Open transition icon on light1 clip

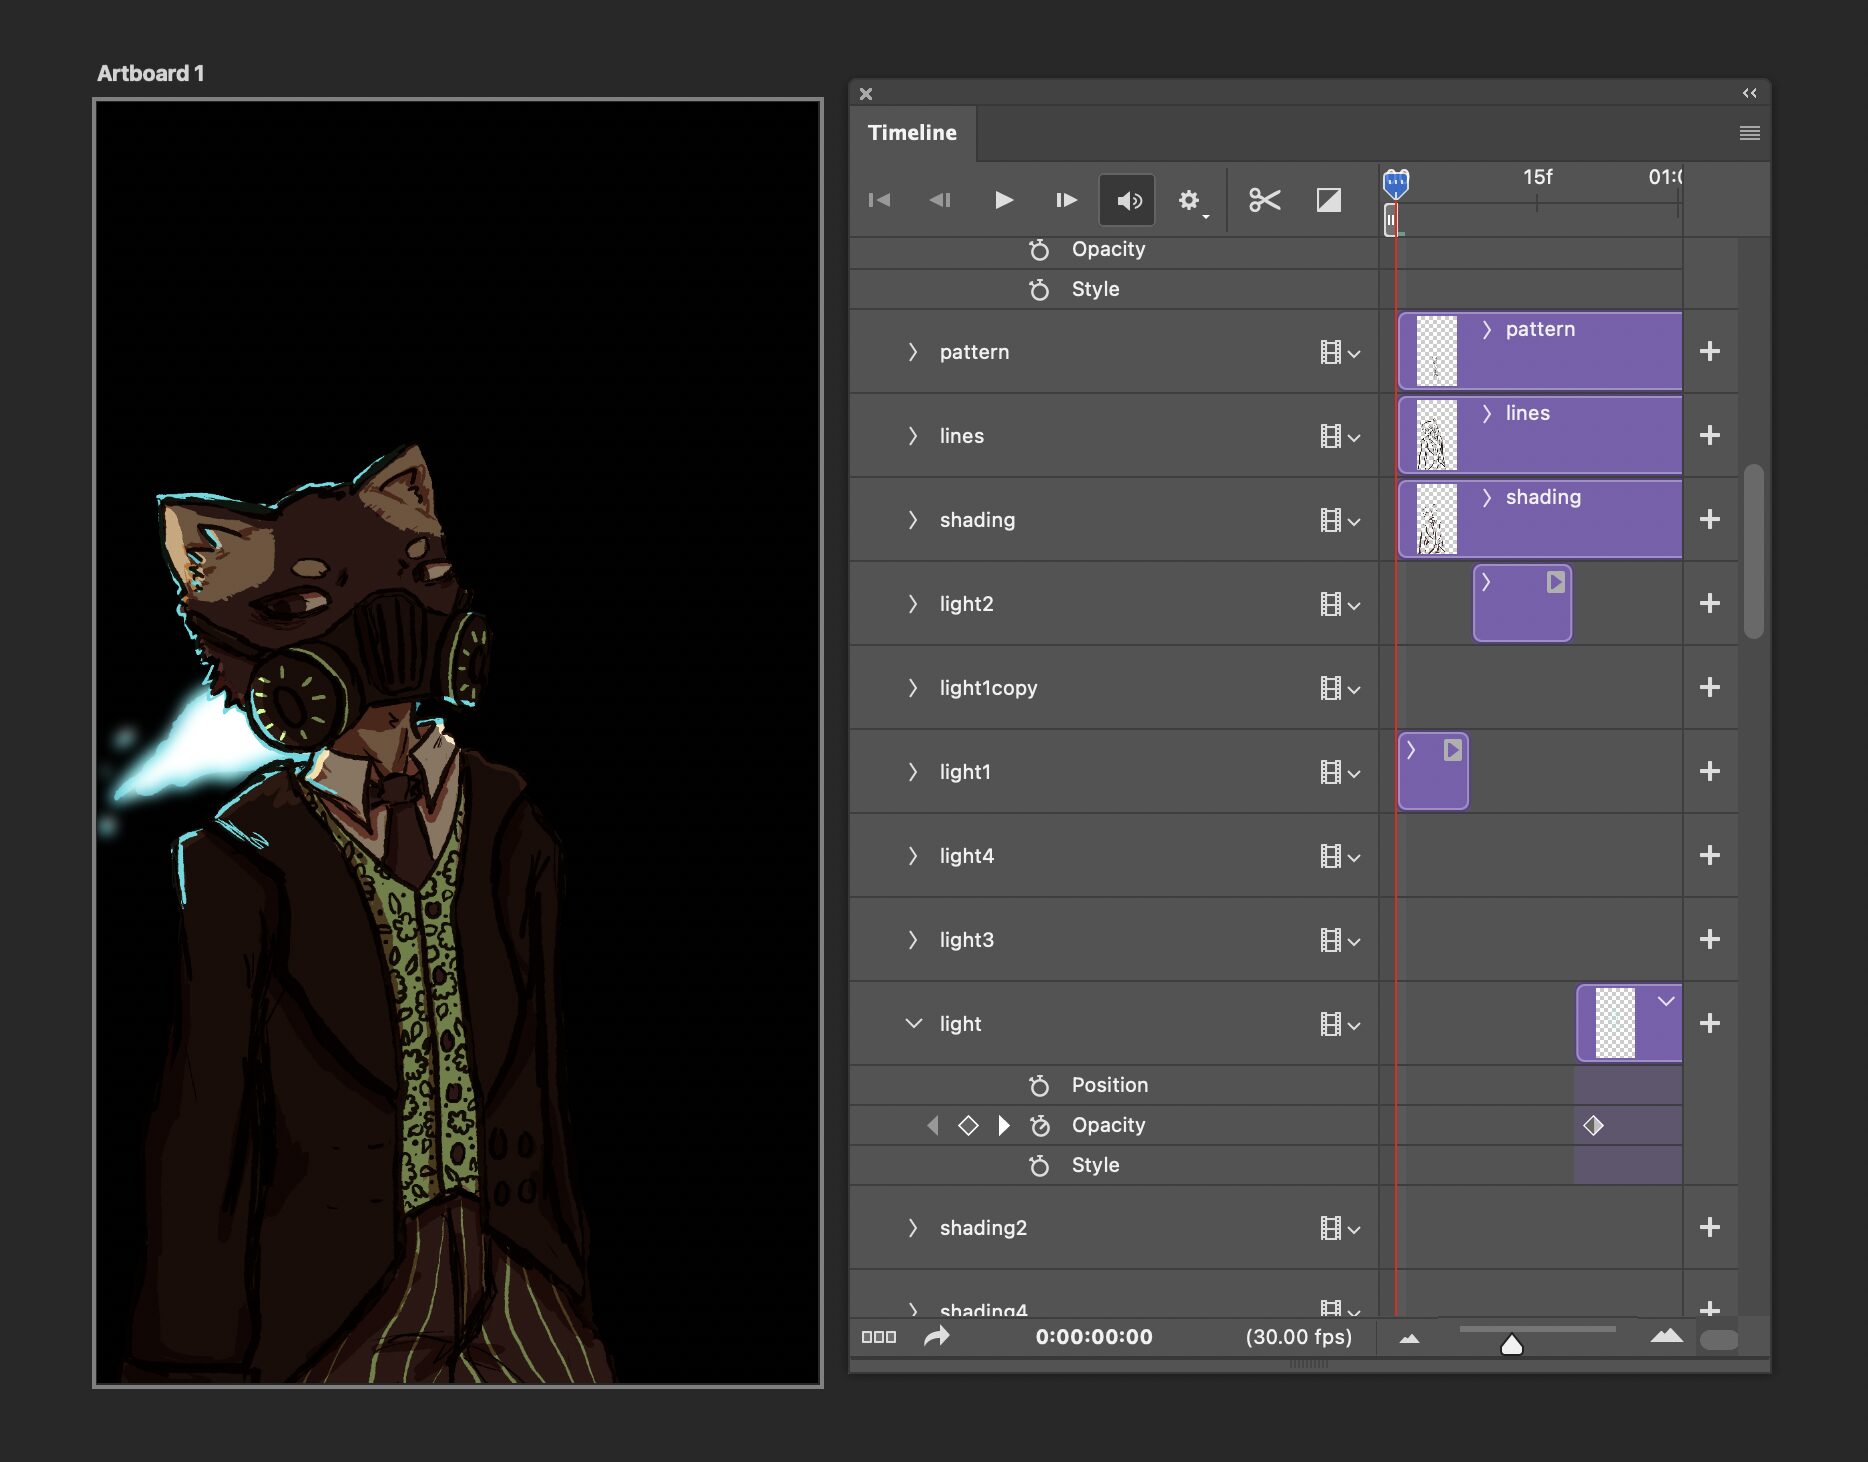pyautogui.click(x=1453, y=749)
